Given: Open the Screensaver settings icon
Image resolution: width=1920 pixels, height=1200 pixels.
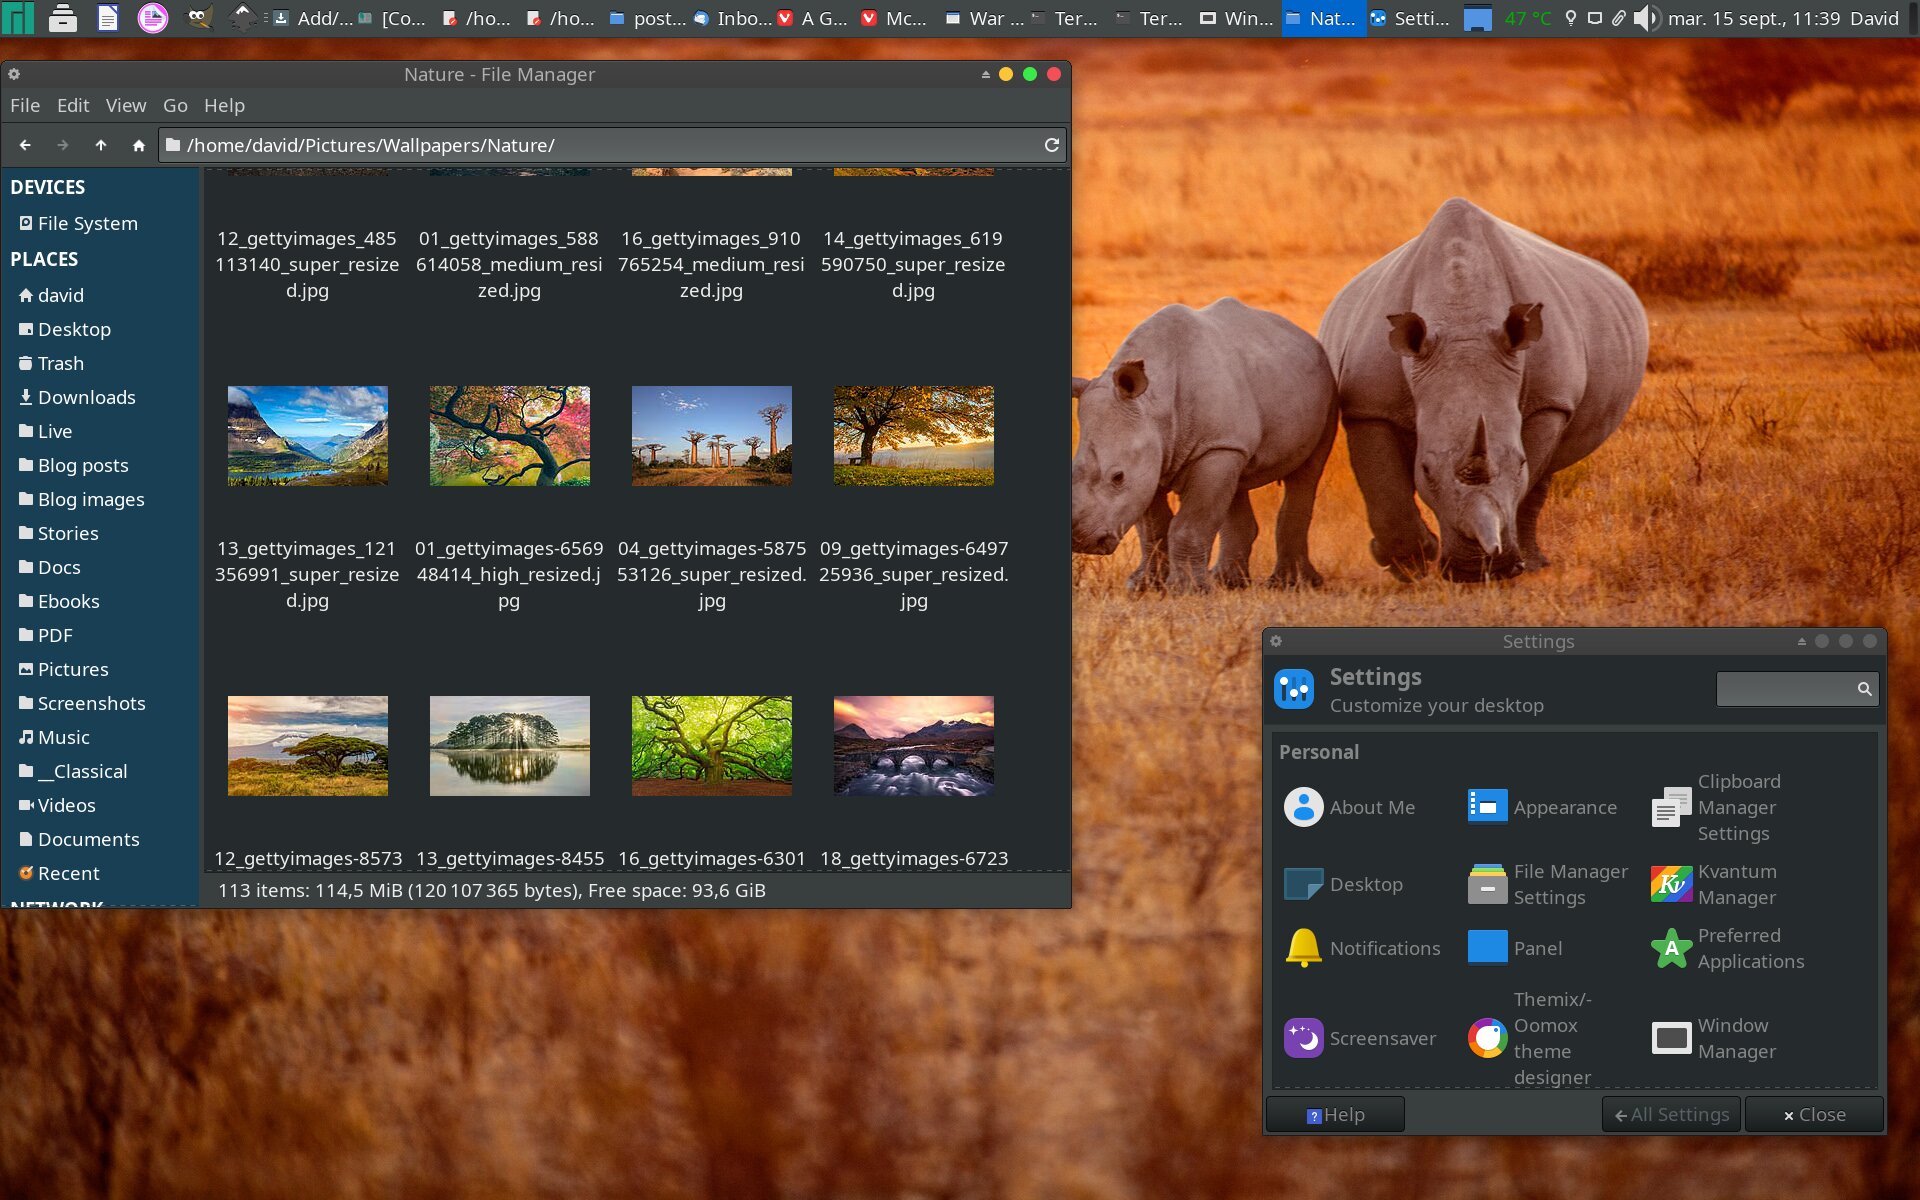Looking at the screenshot, I should coord(1303,1038).
